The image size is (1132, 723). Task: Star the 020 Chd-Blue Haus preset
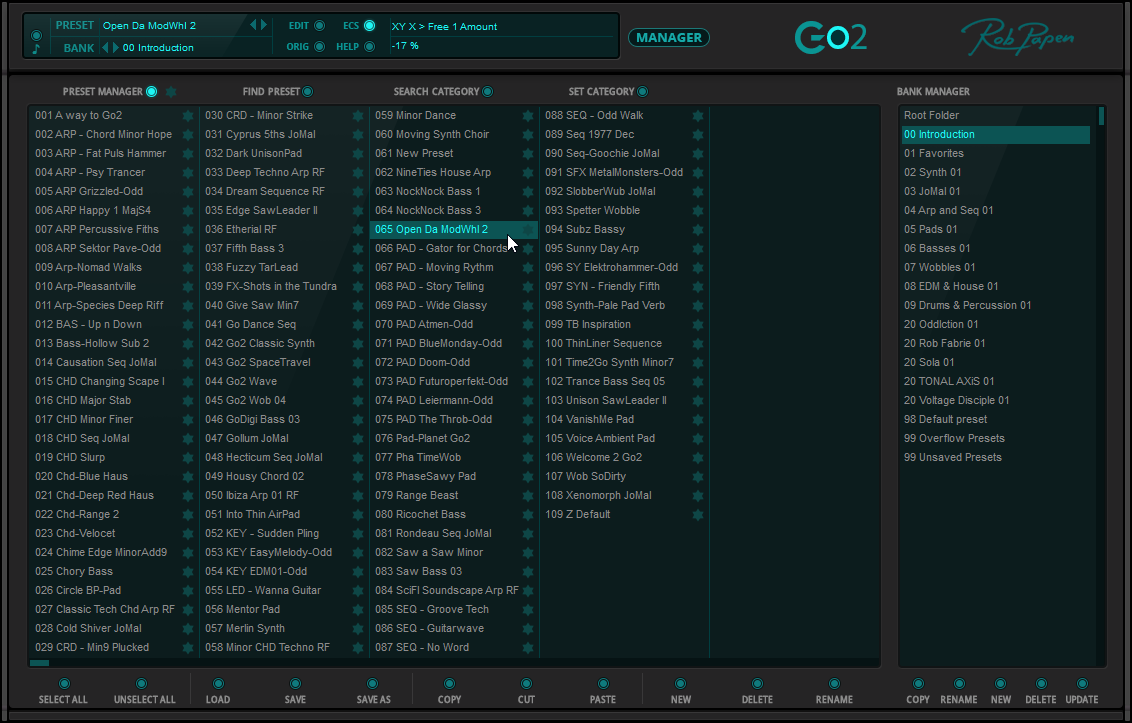(x=188, y=477)
